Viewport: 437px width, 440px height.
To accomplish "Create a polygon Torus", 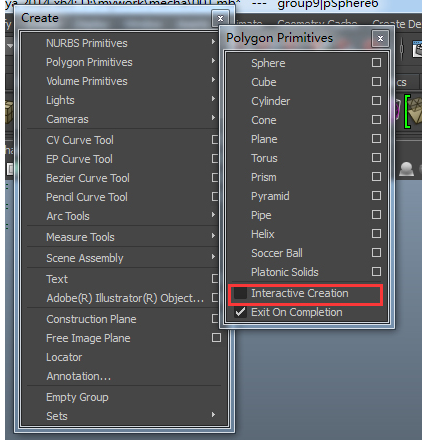I will (264, 158).
